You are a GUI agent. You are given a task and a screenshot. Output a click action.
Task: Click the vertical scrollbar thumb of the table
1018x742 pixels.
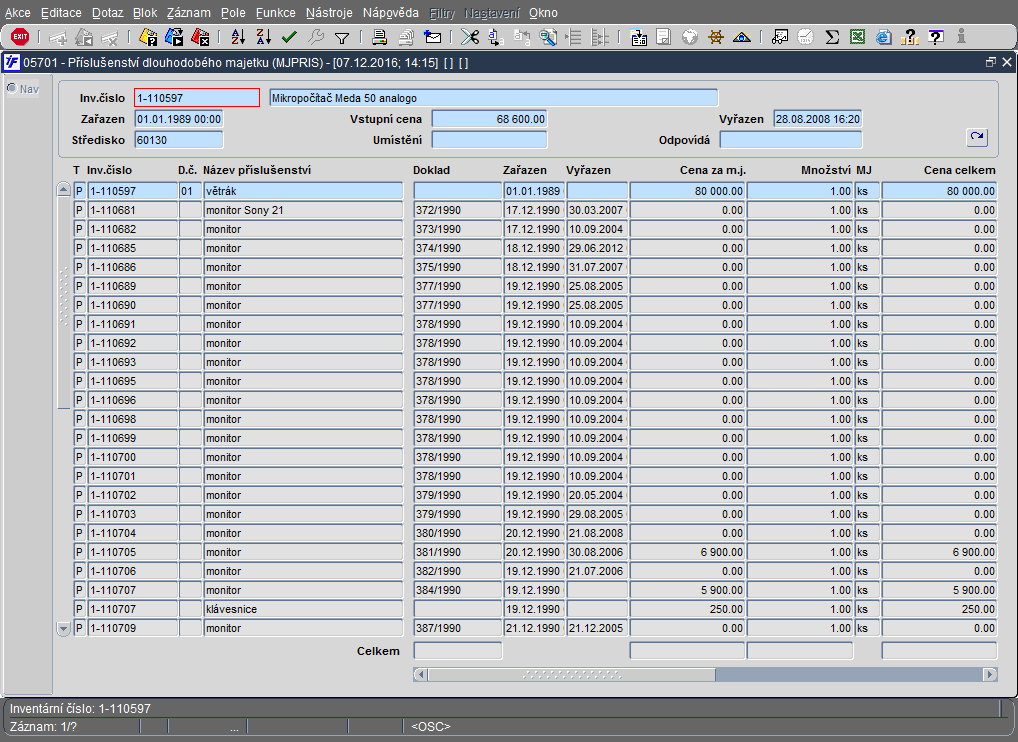click(x=63, y=303)
